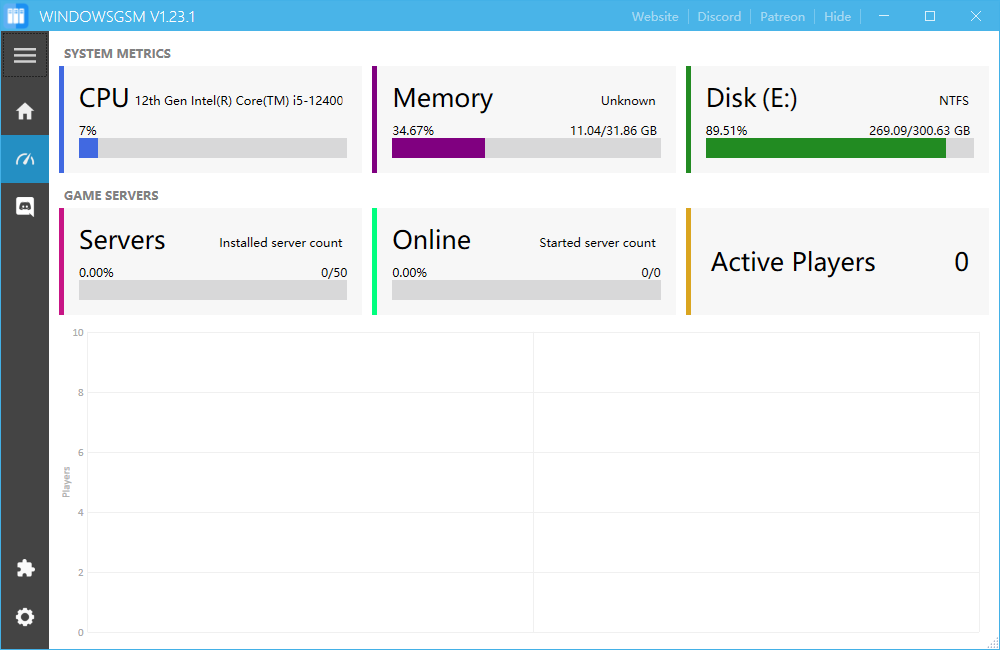Open the Website link in the title bar

click(655, 16)
